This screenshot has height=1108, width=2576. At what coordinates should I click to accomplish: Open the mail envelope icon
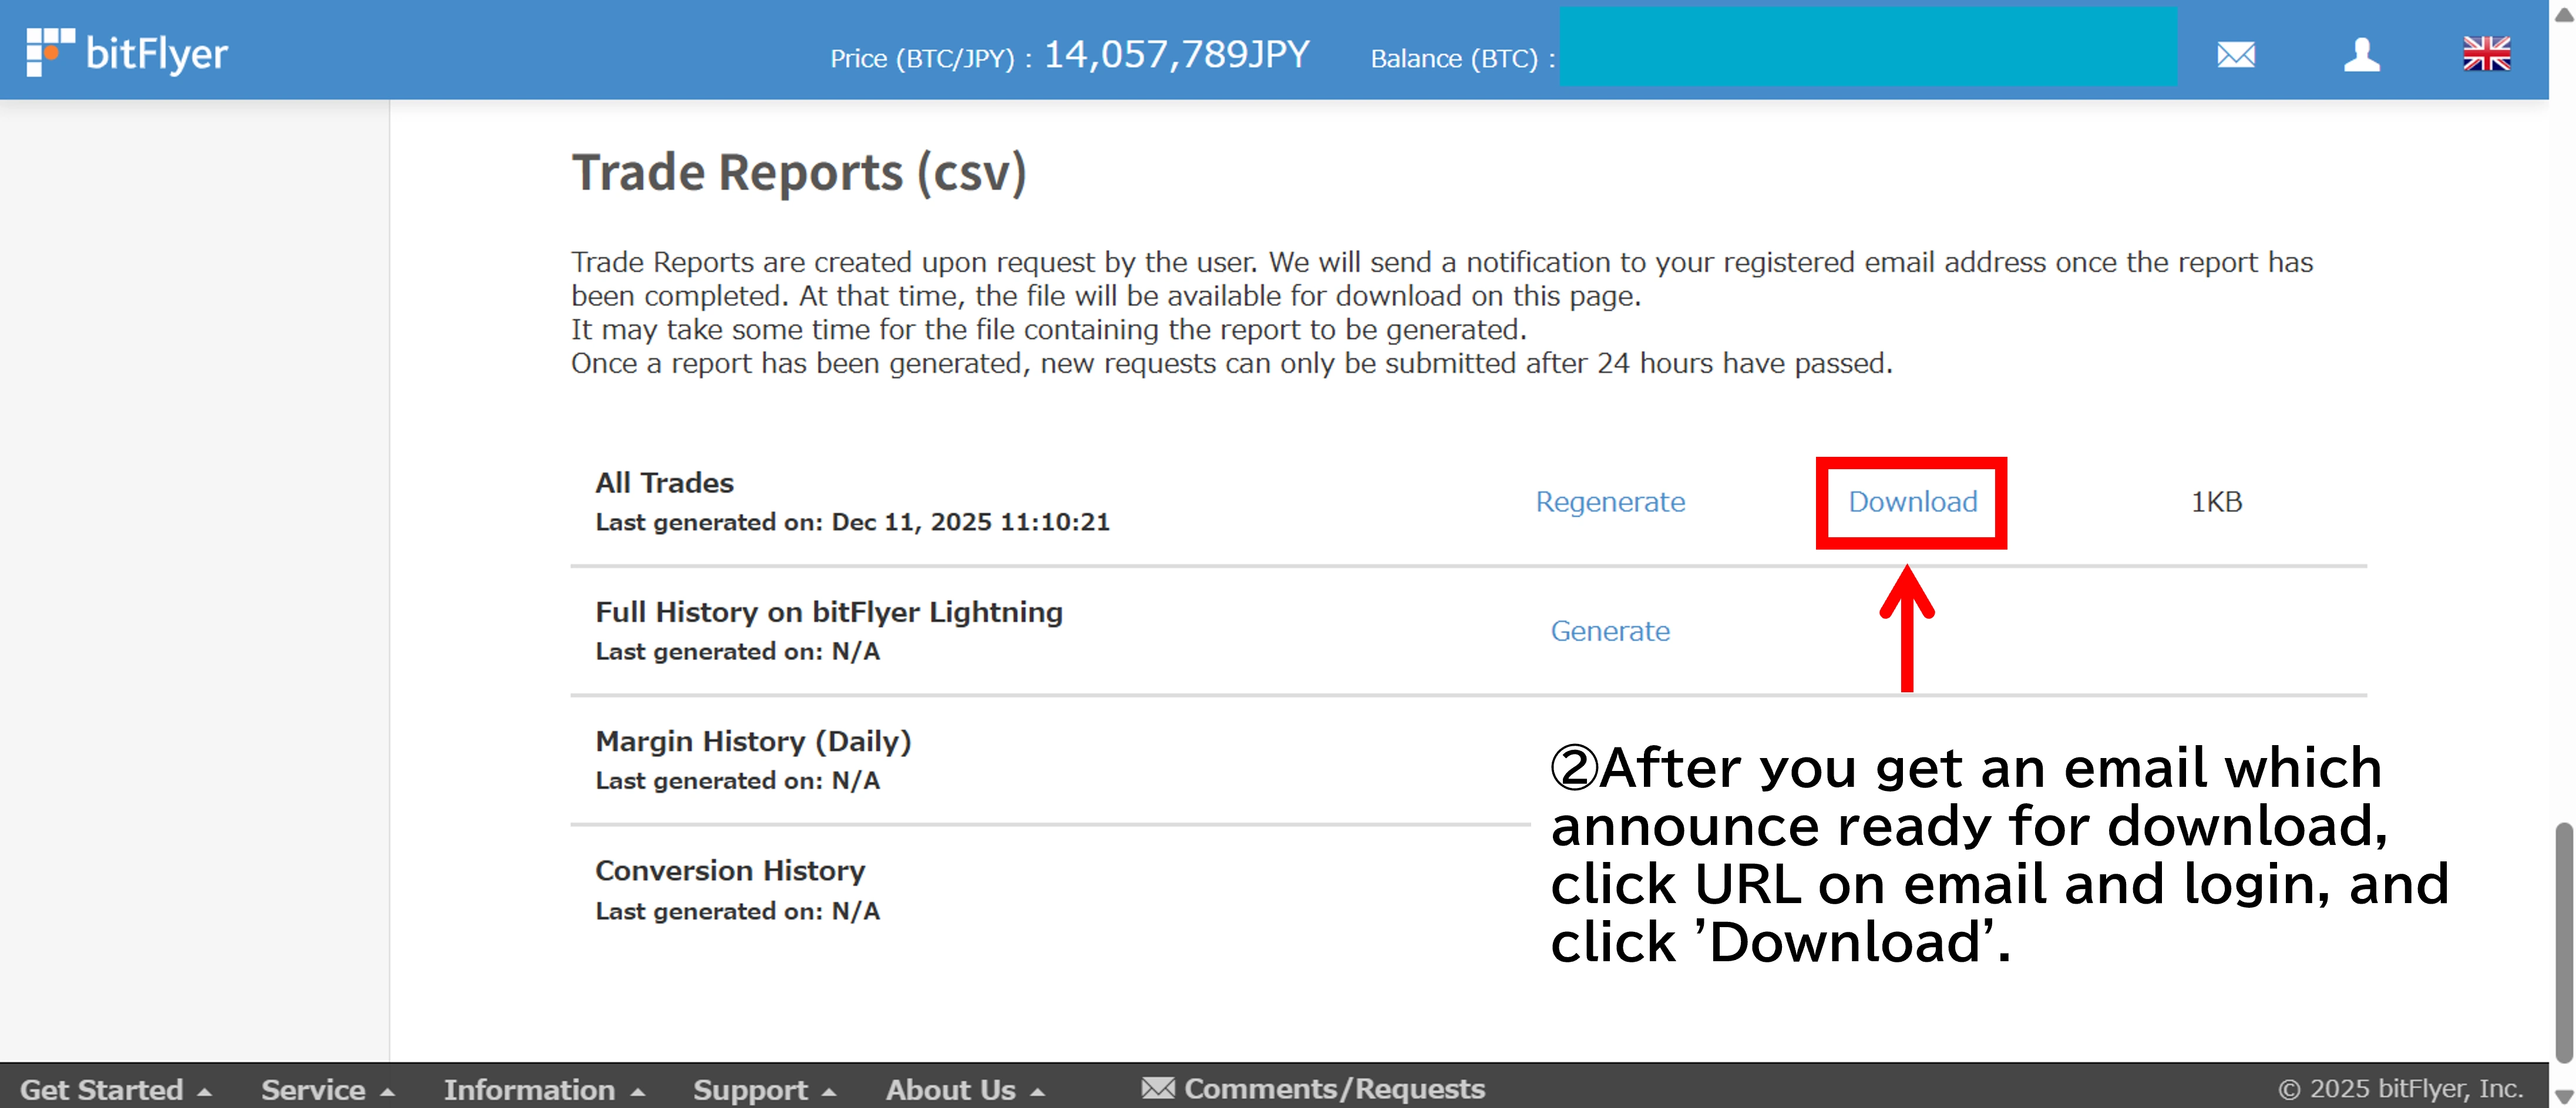2235,54
